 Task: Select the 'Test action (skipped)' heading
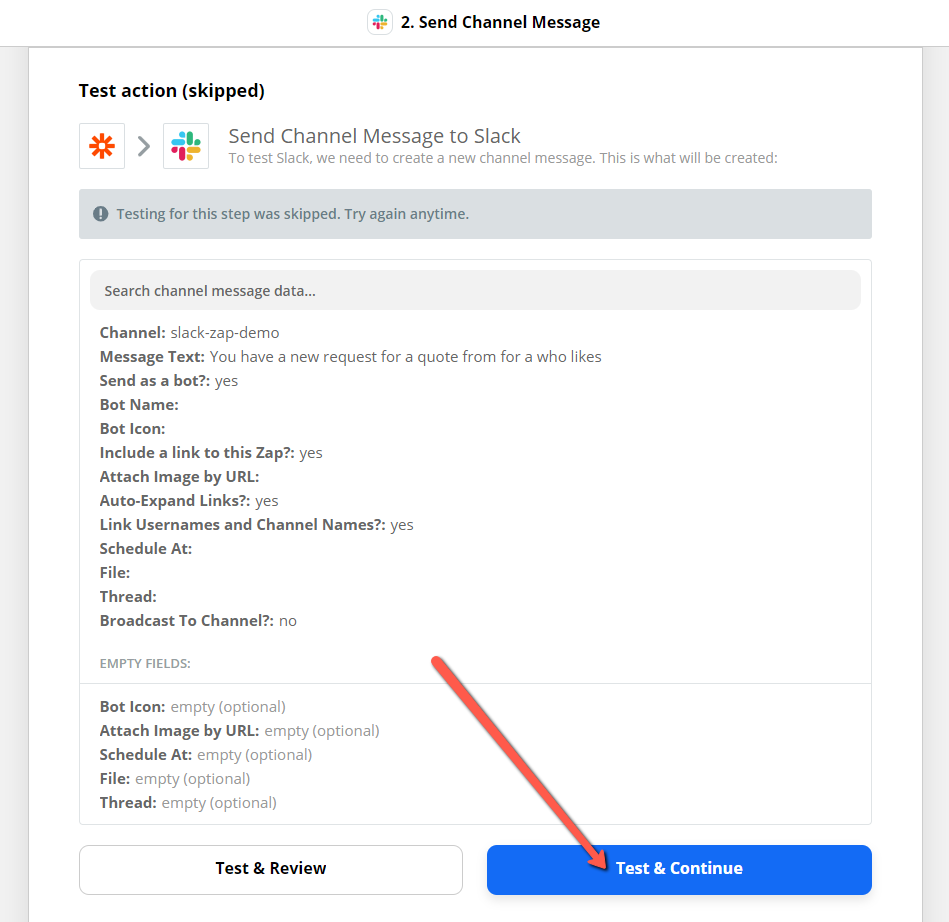(x=172, y=91)
